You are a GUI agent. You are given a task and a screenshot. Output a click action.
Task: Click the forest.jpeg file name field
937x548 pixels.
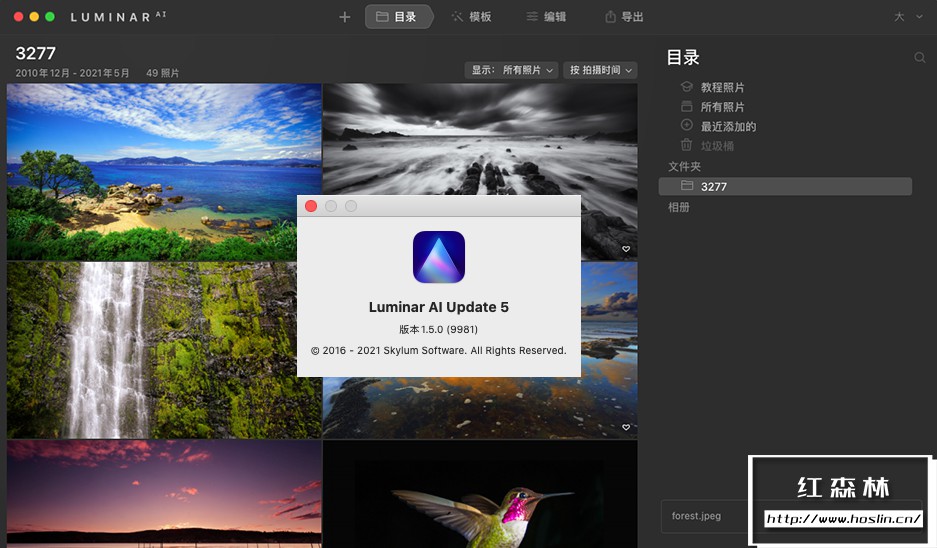click(705, 516)
